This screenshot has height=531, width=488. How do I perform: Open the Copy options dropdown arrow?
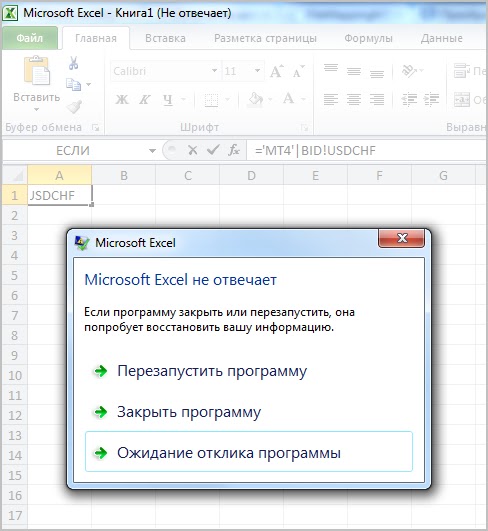89,84
